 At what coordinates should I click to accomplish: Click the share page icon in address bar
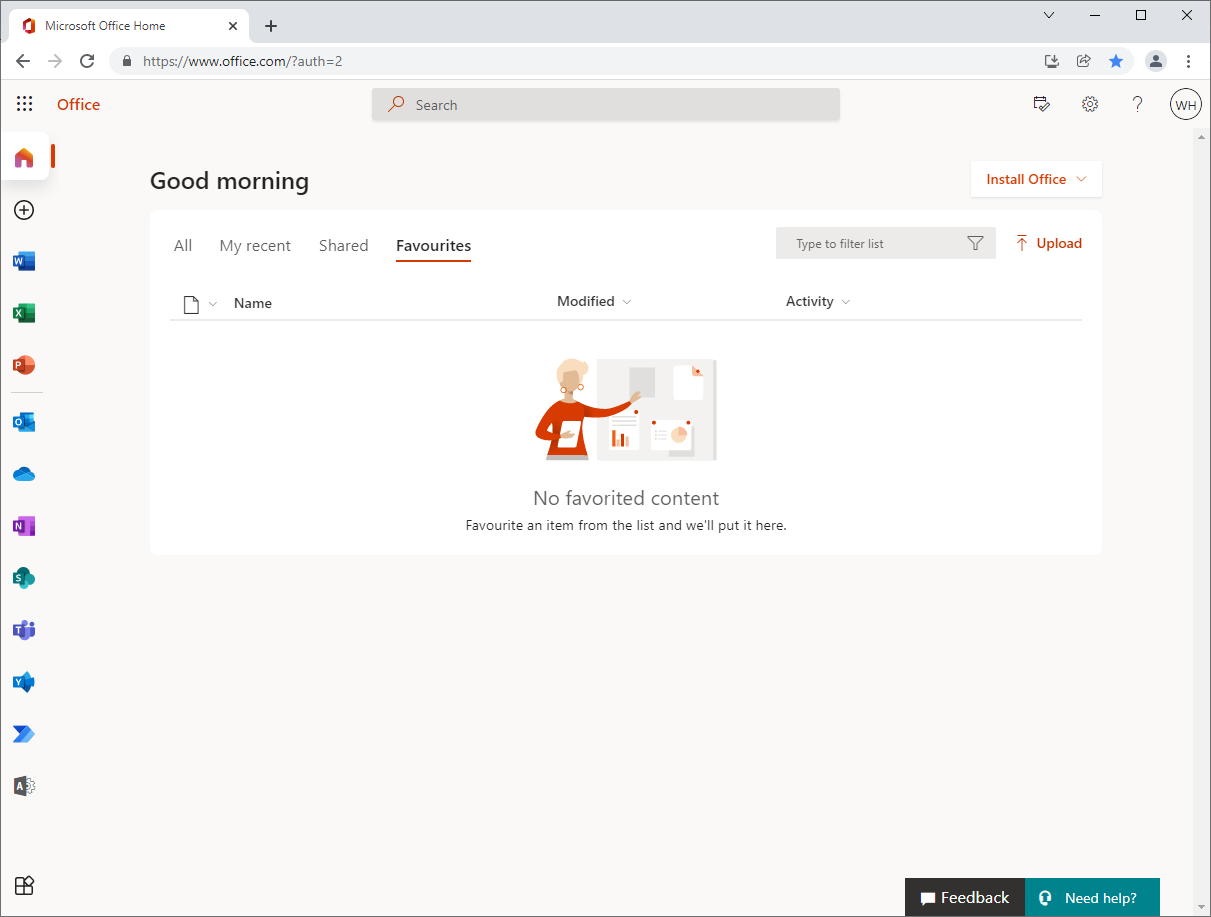1084,61
